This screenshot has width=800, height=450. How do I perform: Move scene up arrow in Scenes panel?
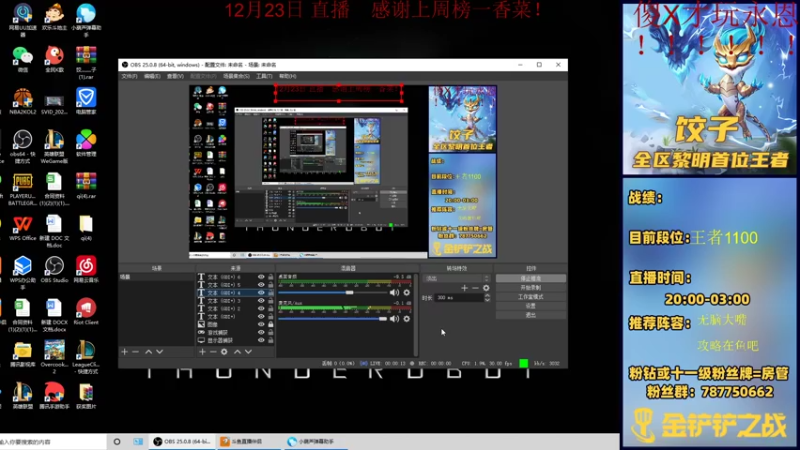click(x=148, y=352)
